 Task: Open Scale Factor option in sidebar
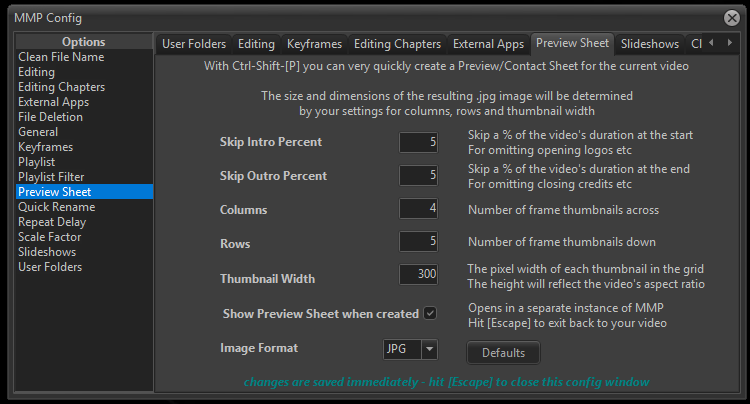click(50, 237)
